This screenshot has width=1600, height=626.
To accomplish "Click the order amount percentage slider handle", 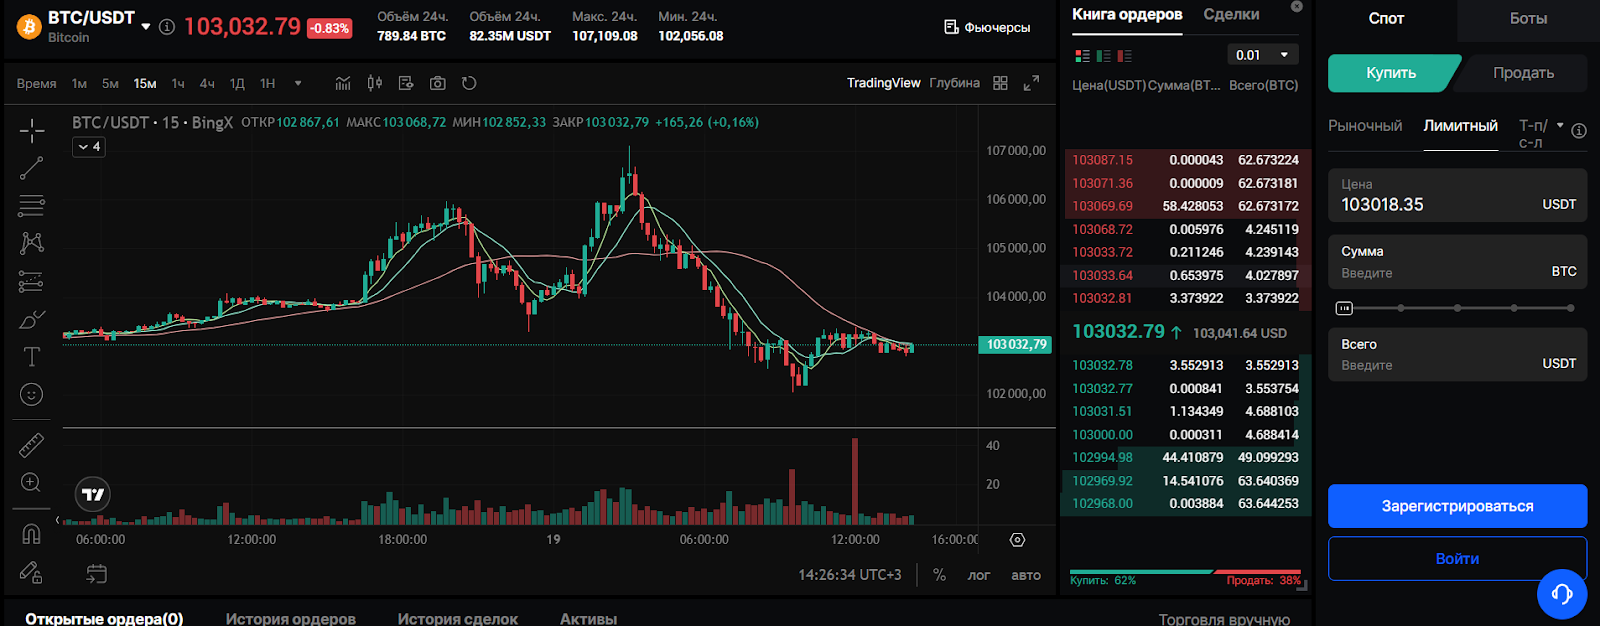I will pos(1344,308).
